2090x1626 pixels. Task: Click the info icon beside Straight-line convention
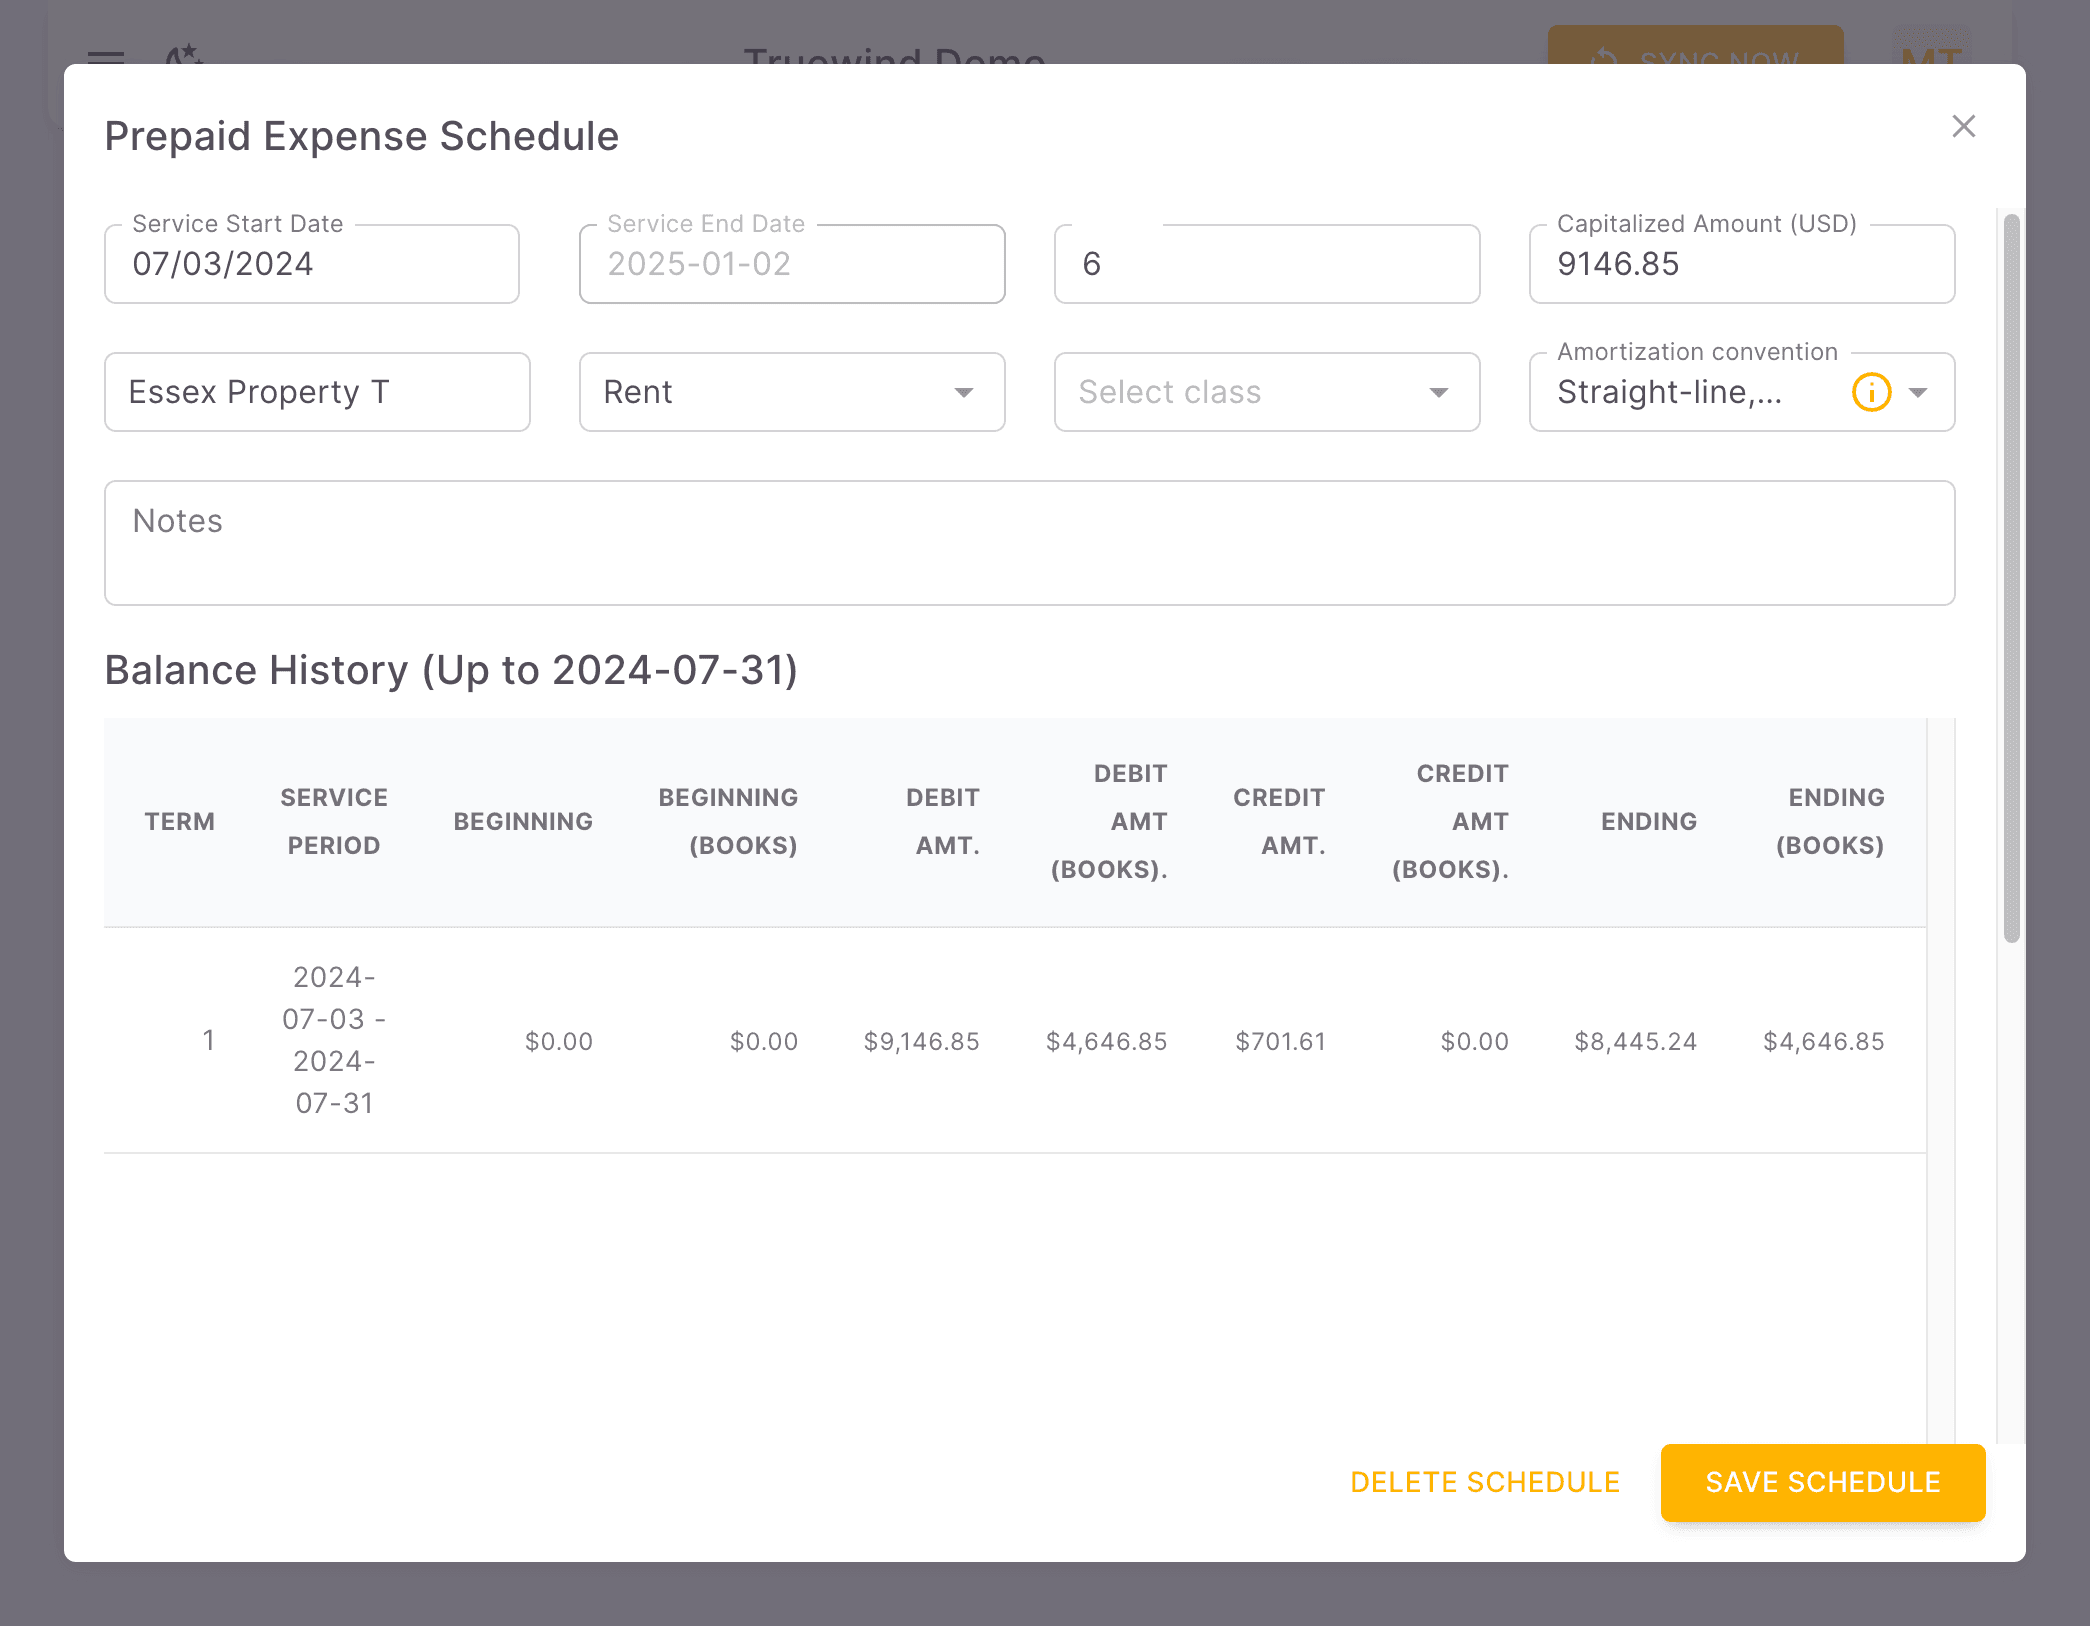[x=1872, y=392]
